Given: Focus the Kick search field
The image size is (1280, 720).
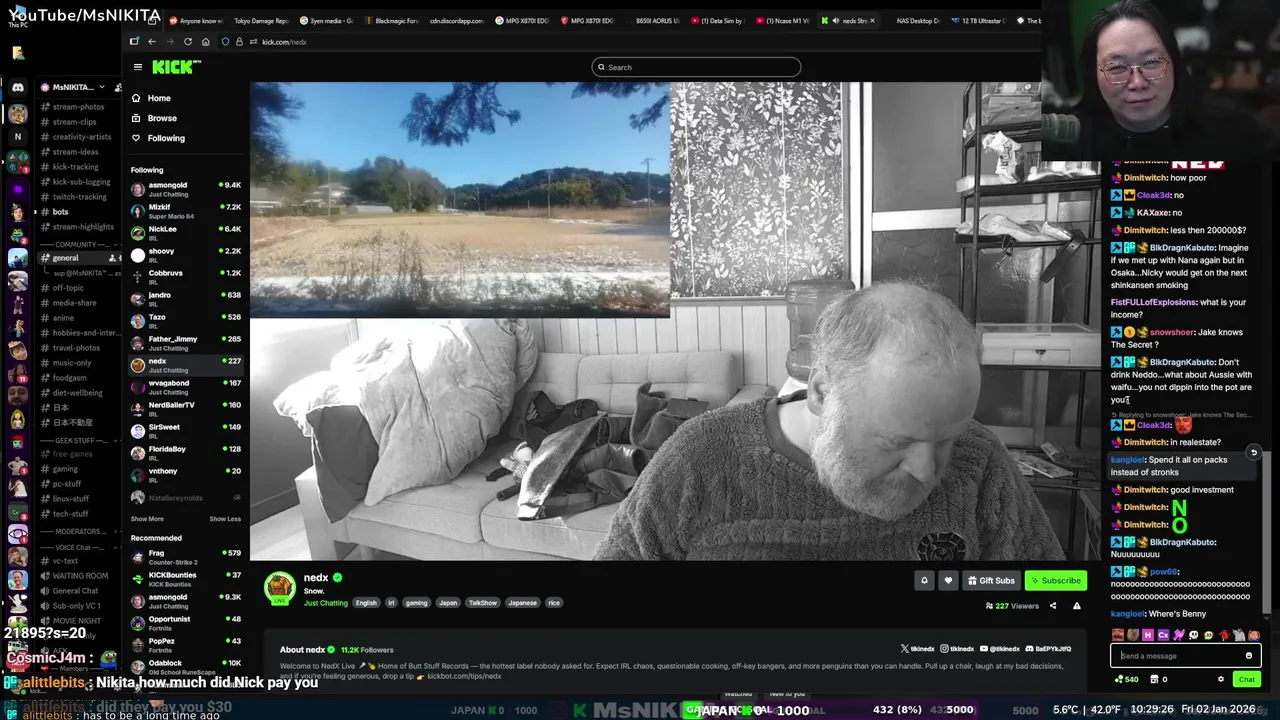Looking at the screenshot, I should pyautogui.click(x=696, y=67).
